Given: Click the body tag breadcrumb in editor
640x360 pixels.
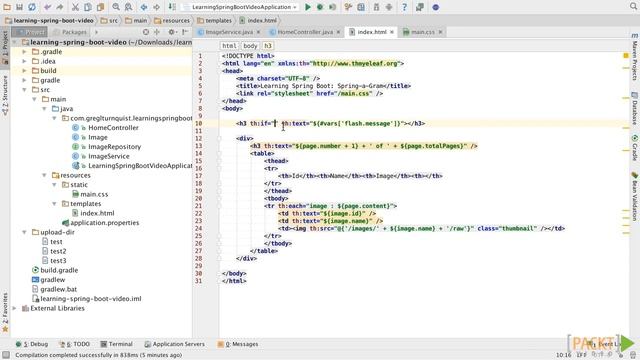Looking at the screenshot, I should (x=250, y=46).
